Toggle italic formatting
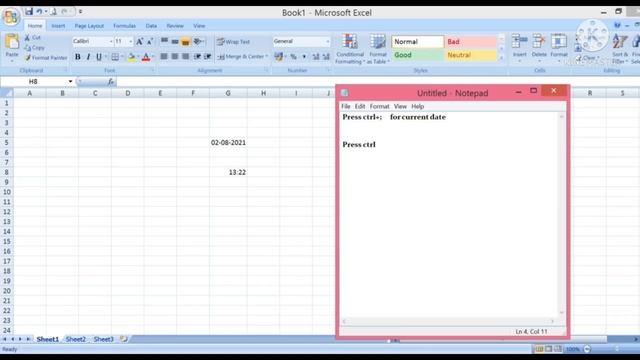The width and height of the screenshot is (640, 360). pos(88,57)
